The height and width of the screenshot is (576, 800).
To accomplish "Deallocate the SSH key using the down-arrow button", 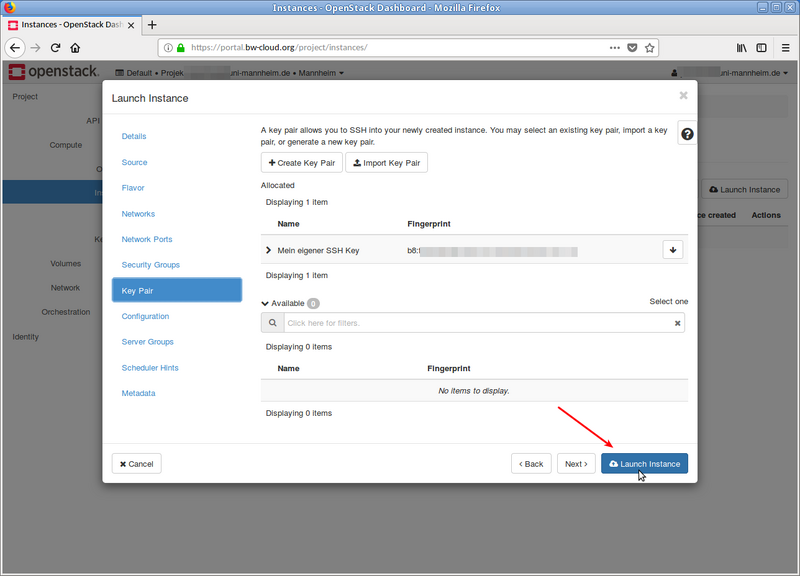I will point(673,248).
